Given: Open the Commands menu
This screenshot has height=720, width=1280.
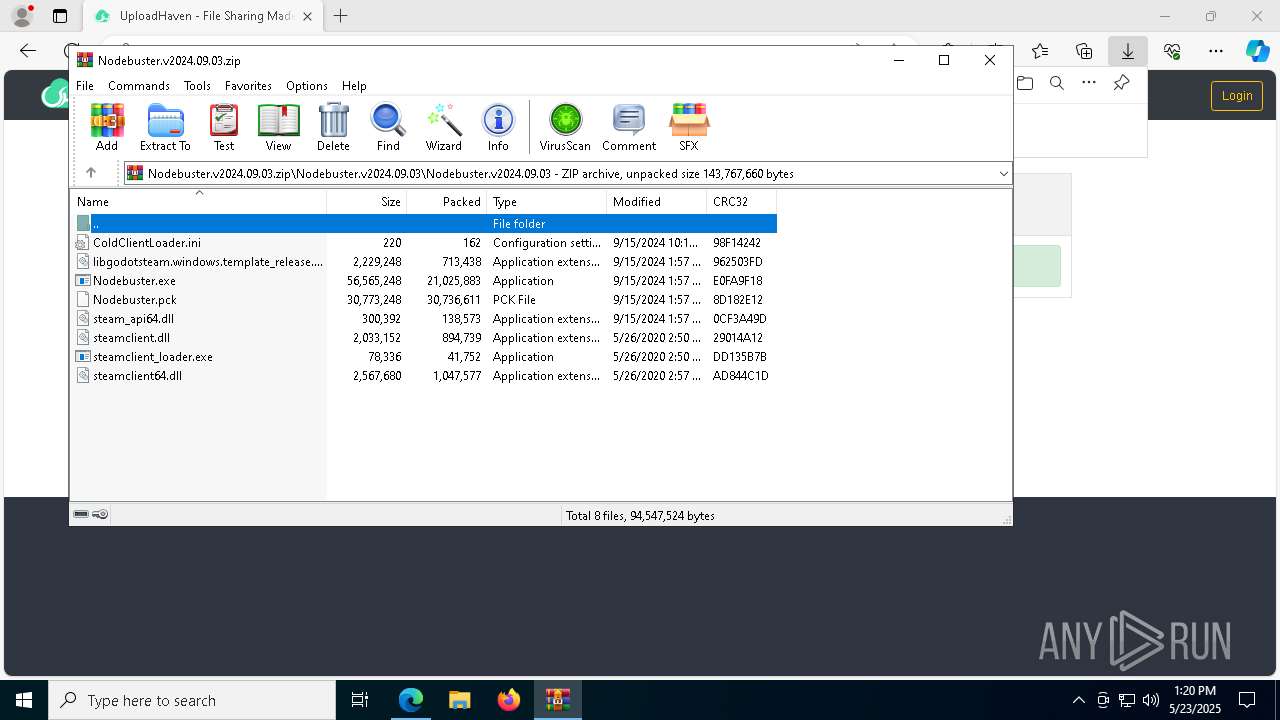Looking at the screenshot, I should (139, 86).
